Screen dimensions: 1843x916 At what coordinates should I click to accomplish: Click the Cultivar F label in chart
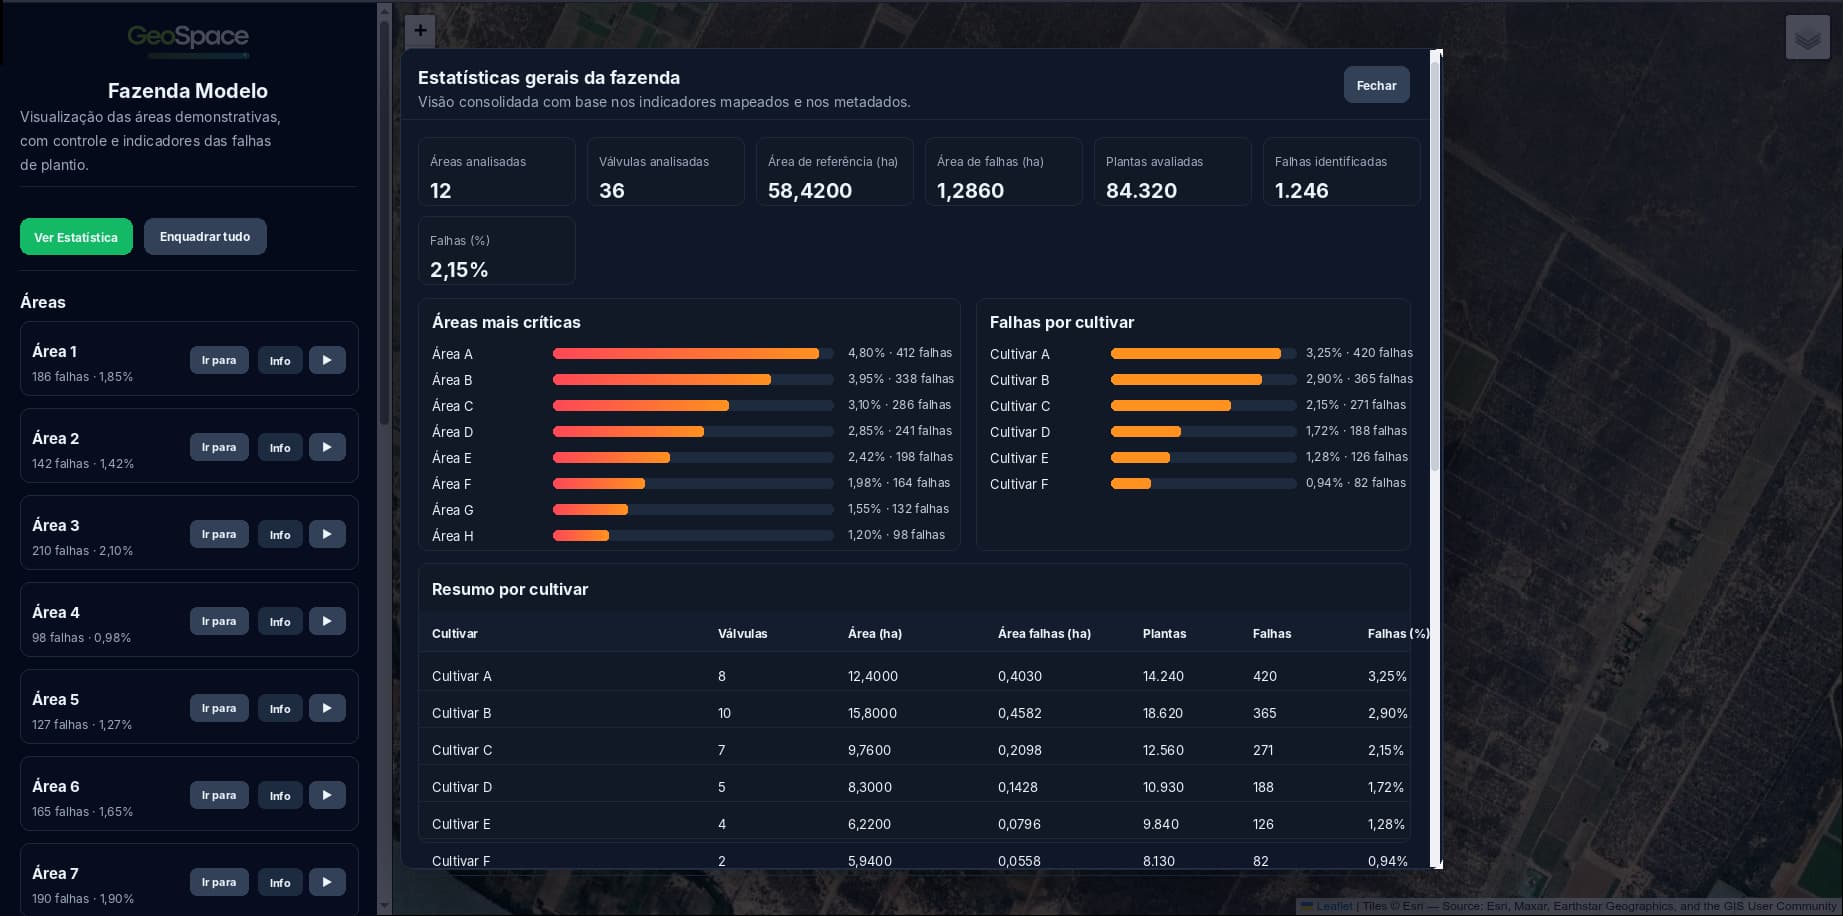(x=1019, y=484)
